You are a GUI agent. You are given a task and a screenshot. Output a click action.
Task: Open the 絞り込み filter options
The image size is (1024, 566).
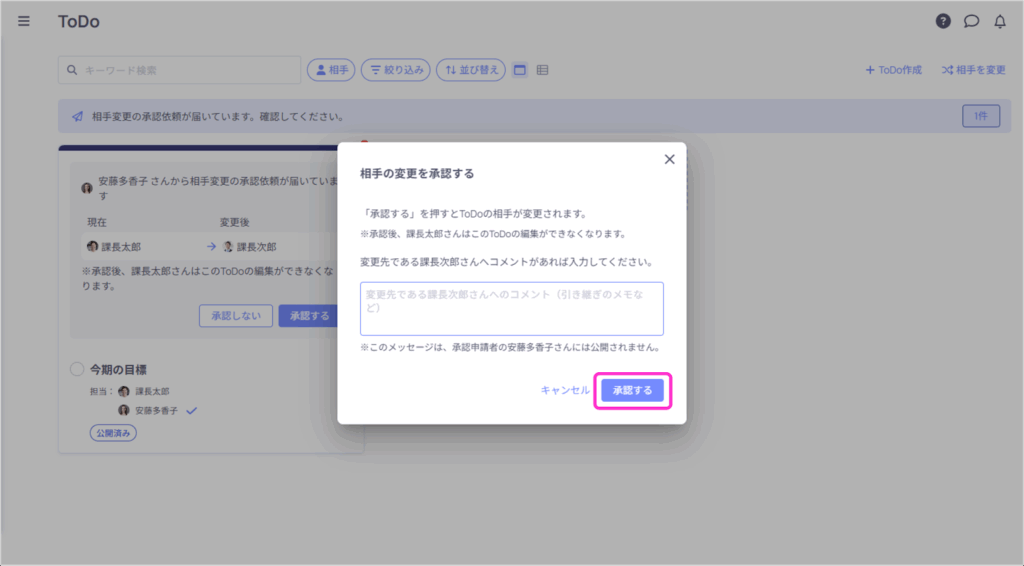coord(395,70)
